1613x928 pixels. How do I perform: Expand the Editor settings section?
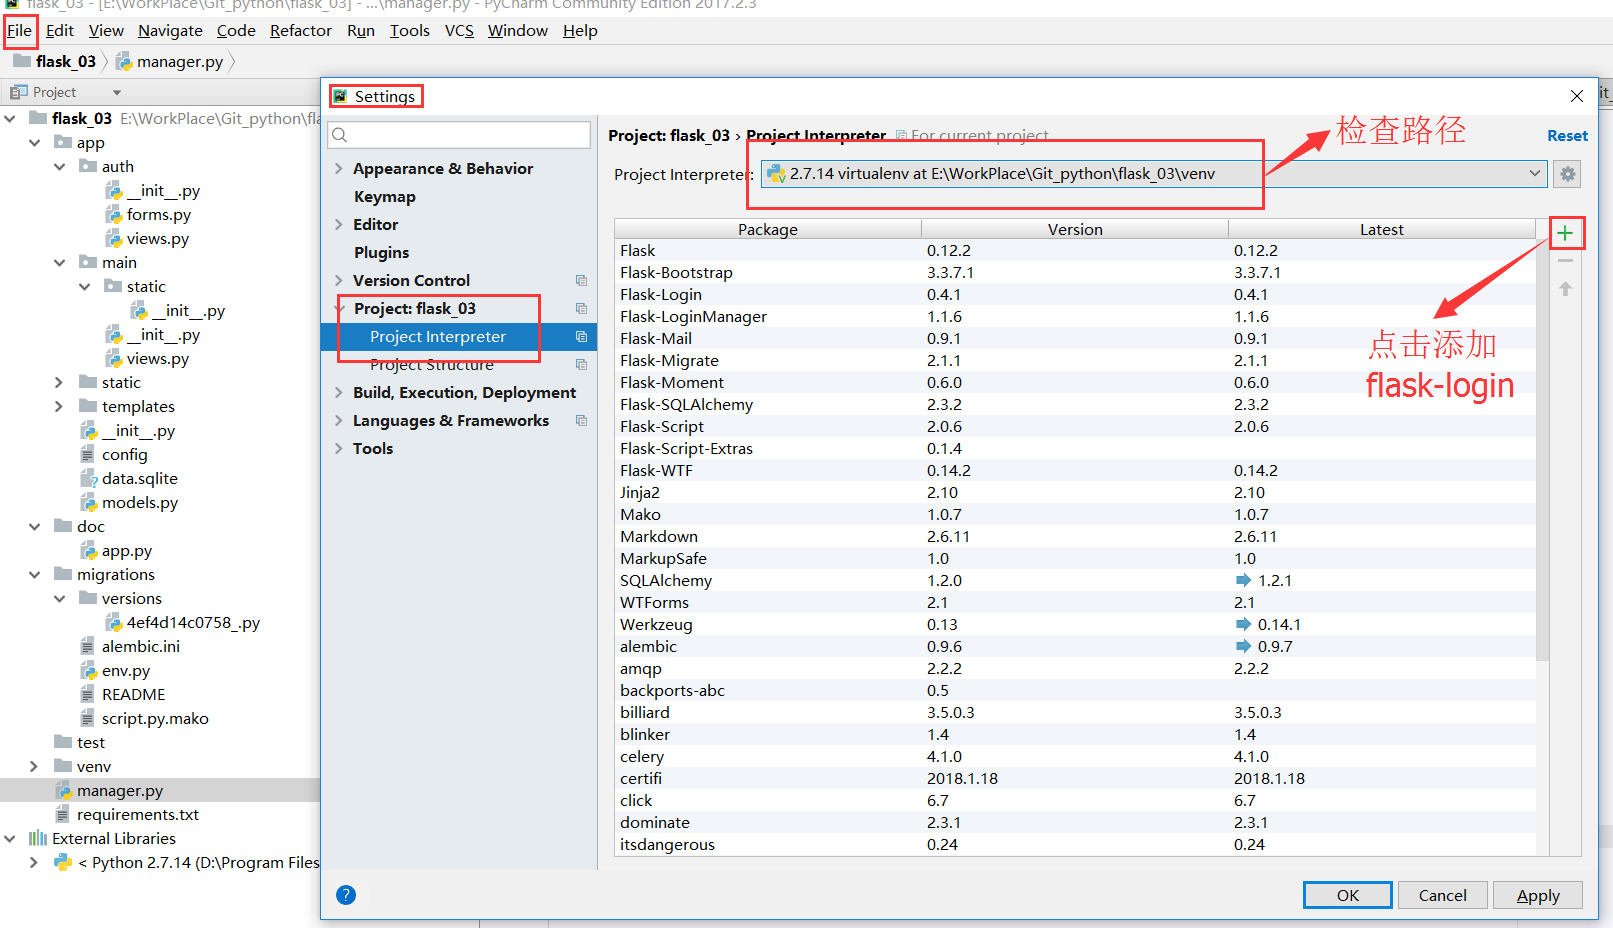[339, 225]
